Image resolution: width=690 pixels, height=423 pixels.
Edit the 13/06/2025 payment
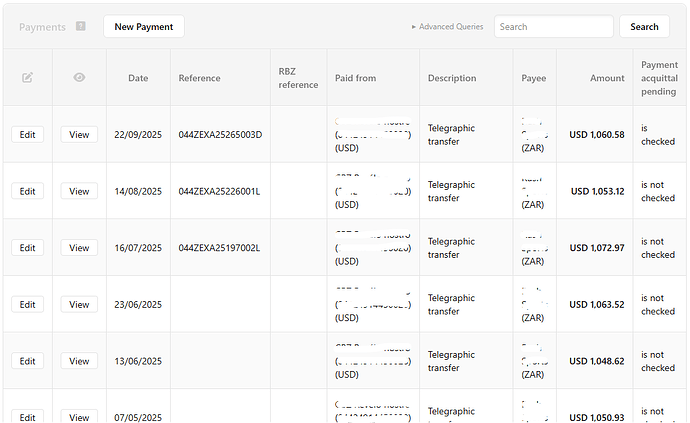coord(27,361)
